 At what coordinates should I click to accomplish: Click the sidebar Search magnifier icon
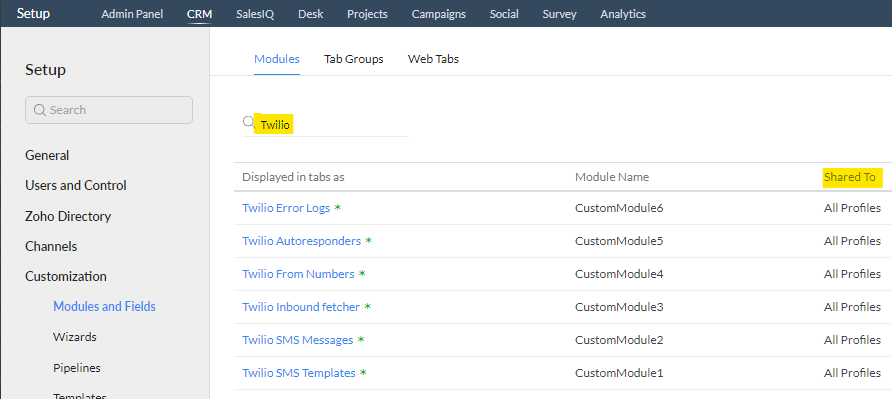point(40,110)
